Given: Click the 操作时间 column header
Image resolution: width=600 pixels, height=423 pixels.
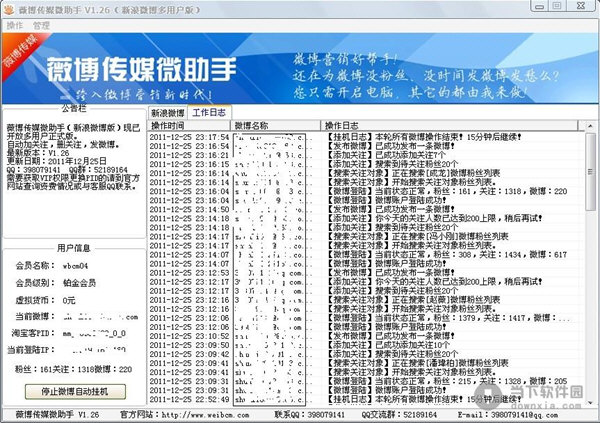Looking at the screenshot, I should pyautogui.click(x=189, y=126).
